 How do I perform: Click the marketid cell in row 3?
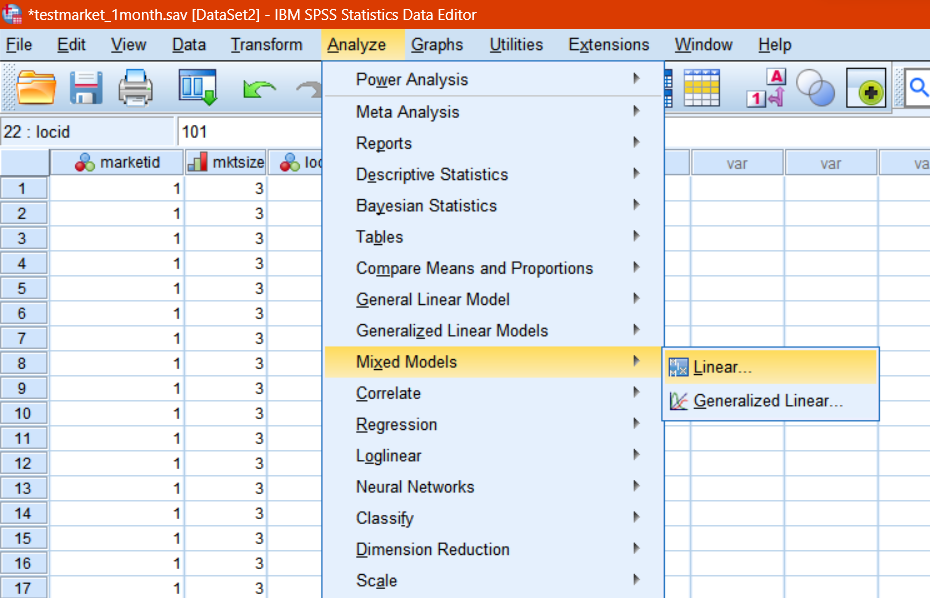(x=117, y=238)
